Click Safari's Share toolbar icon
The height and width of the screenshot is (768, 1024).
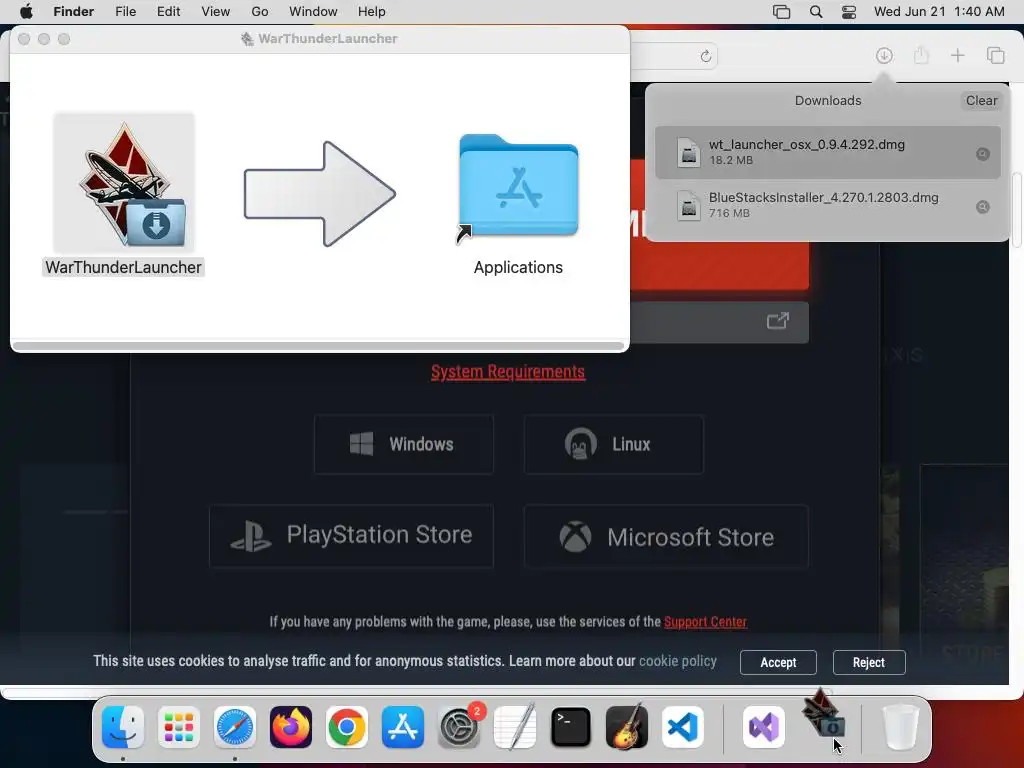[x=921, y=56]
